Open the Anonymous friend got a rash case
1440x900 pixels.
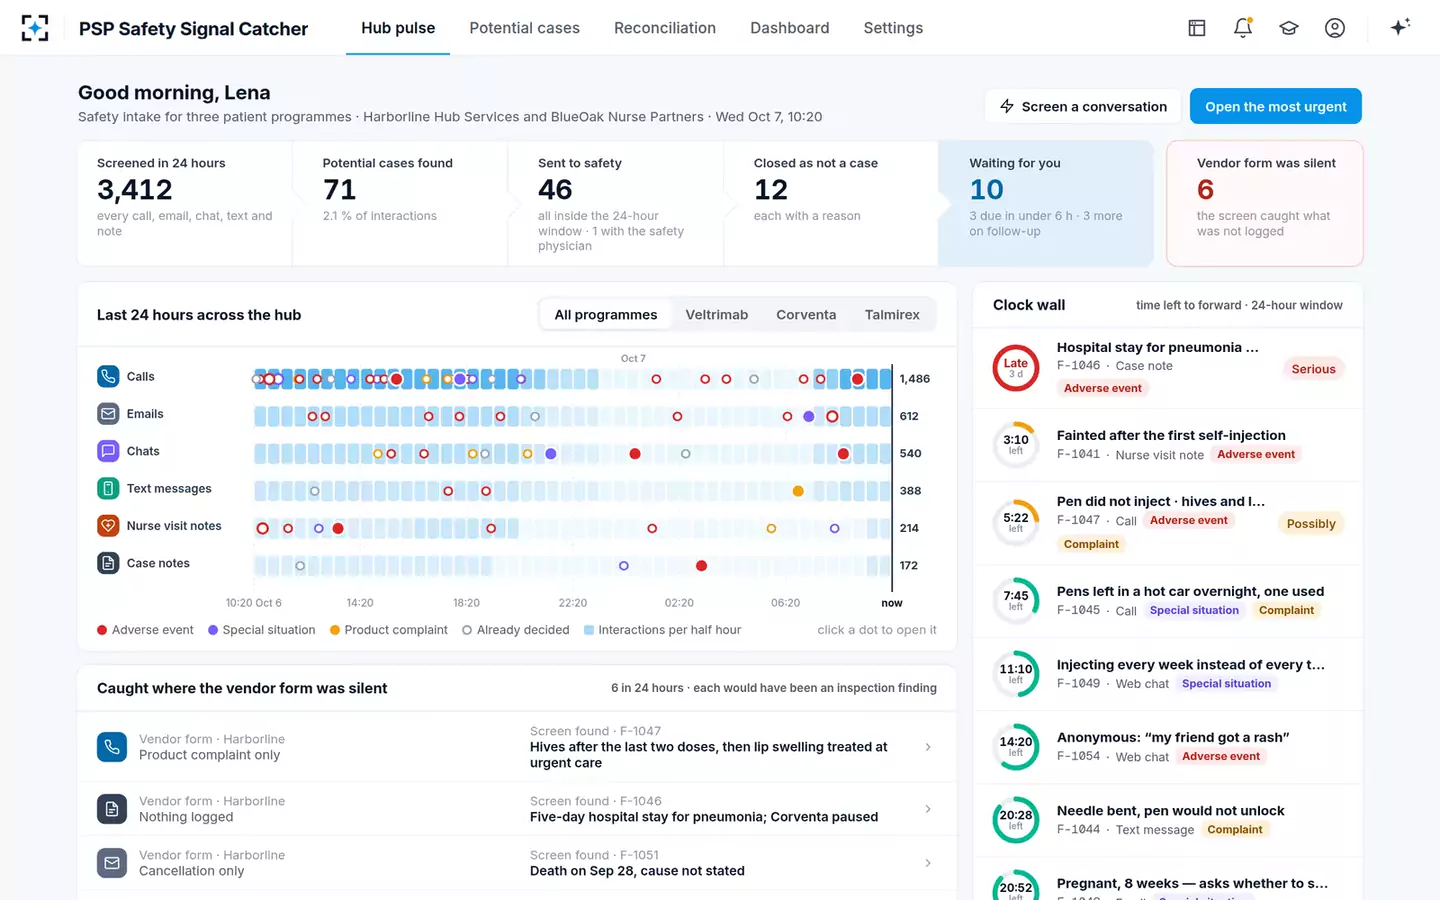[x=1168, y=747]
